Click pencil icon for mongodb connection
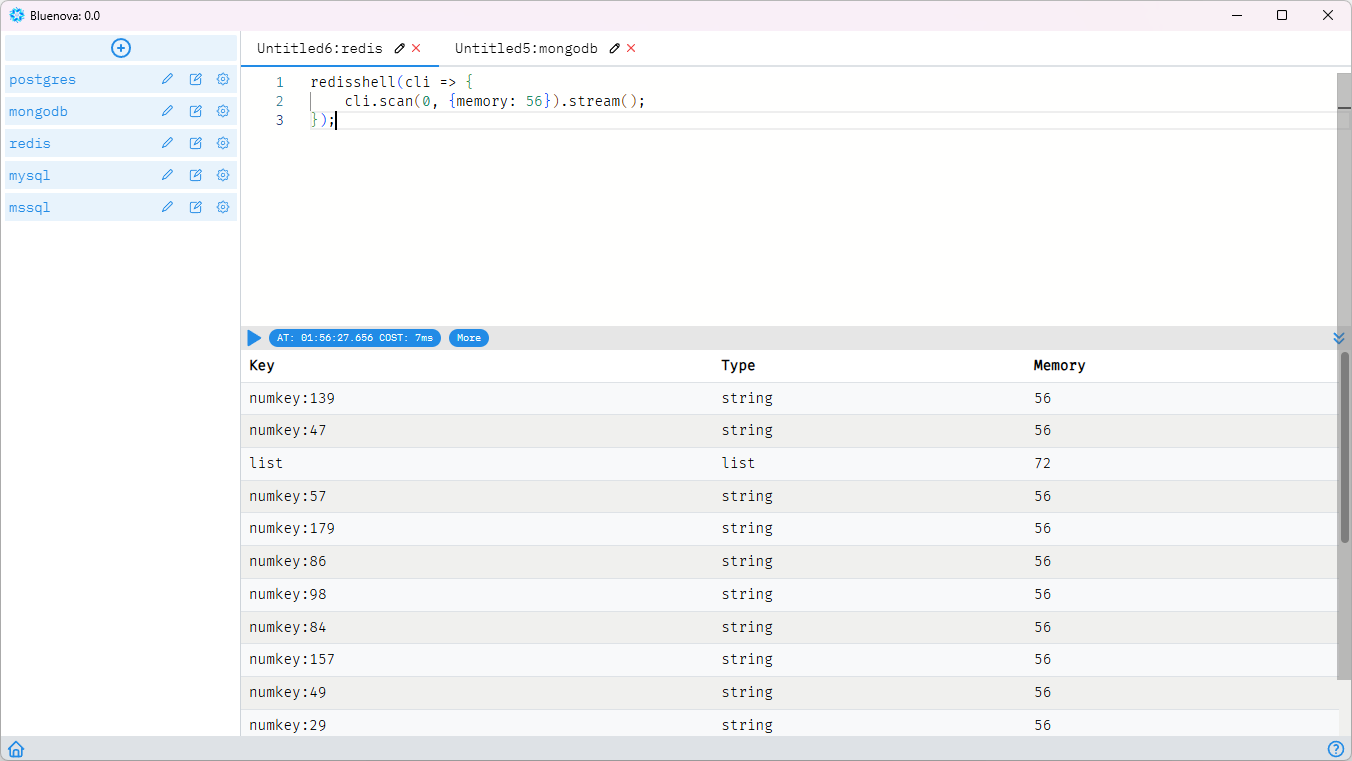Viewport: 1352px width, 761px height. 167,111
